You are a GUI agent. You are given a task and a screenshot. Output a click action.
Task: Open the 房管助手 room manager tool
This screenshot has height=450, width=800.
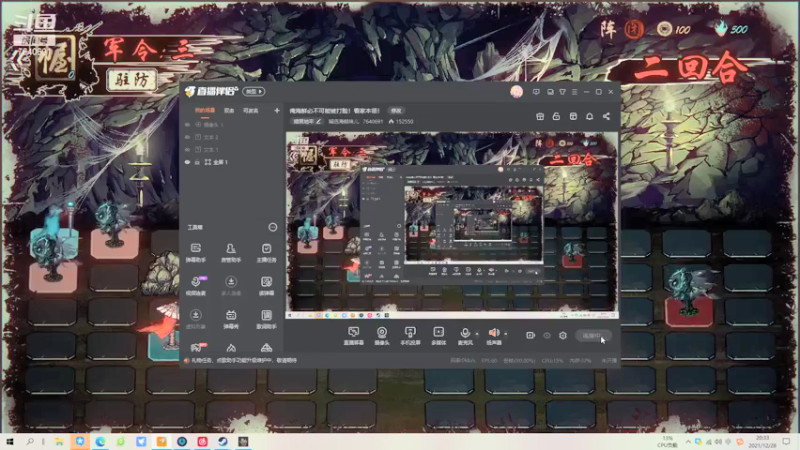231,253
